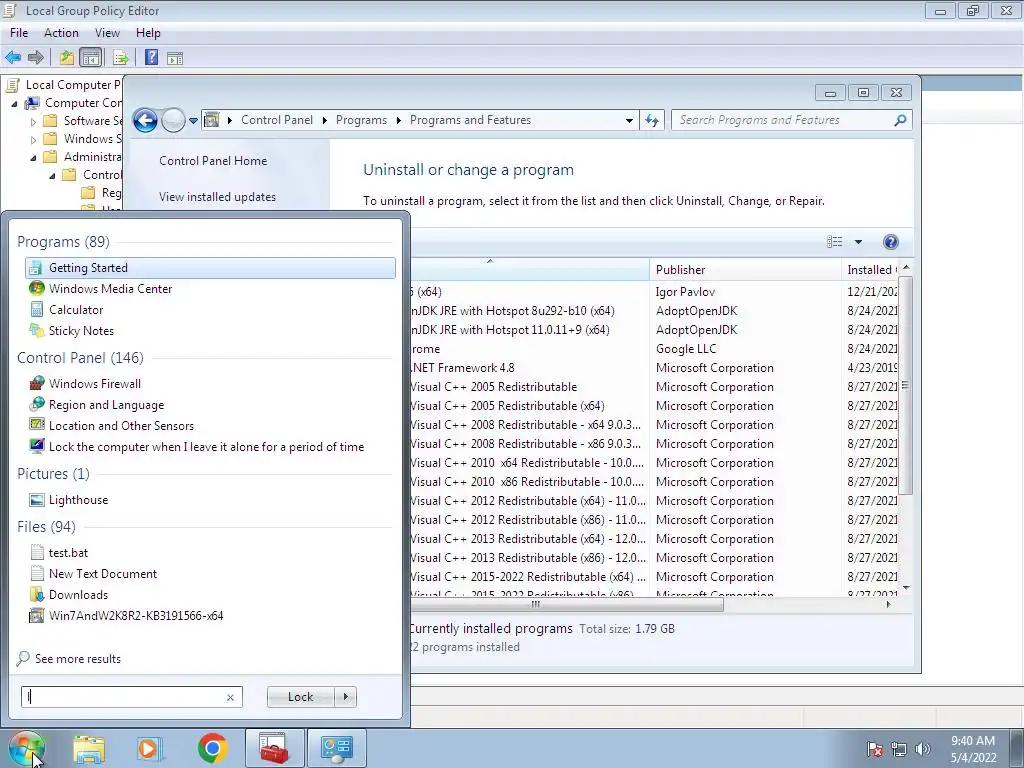Open test.bat file result
This screenshot has width=1024, height=768.
point(68,552)
